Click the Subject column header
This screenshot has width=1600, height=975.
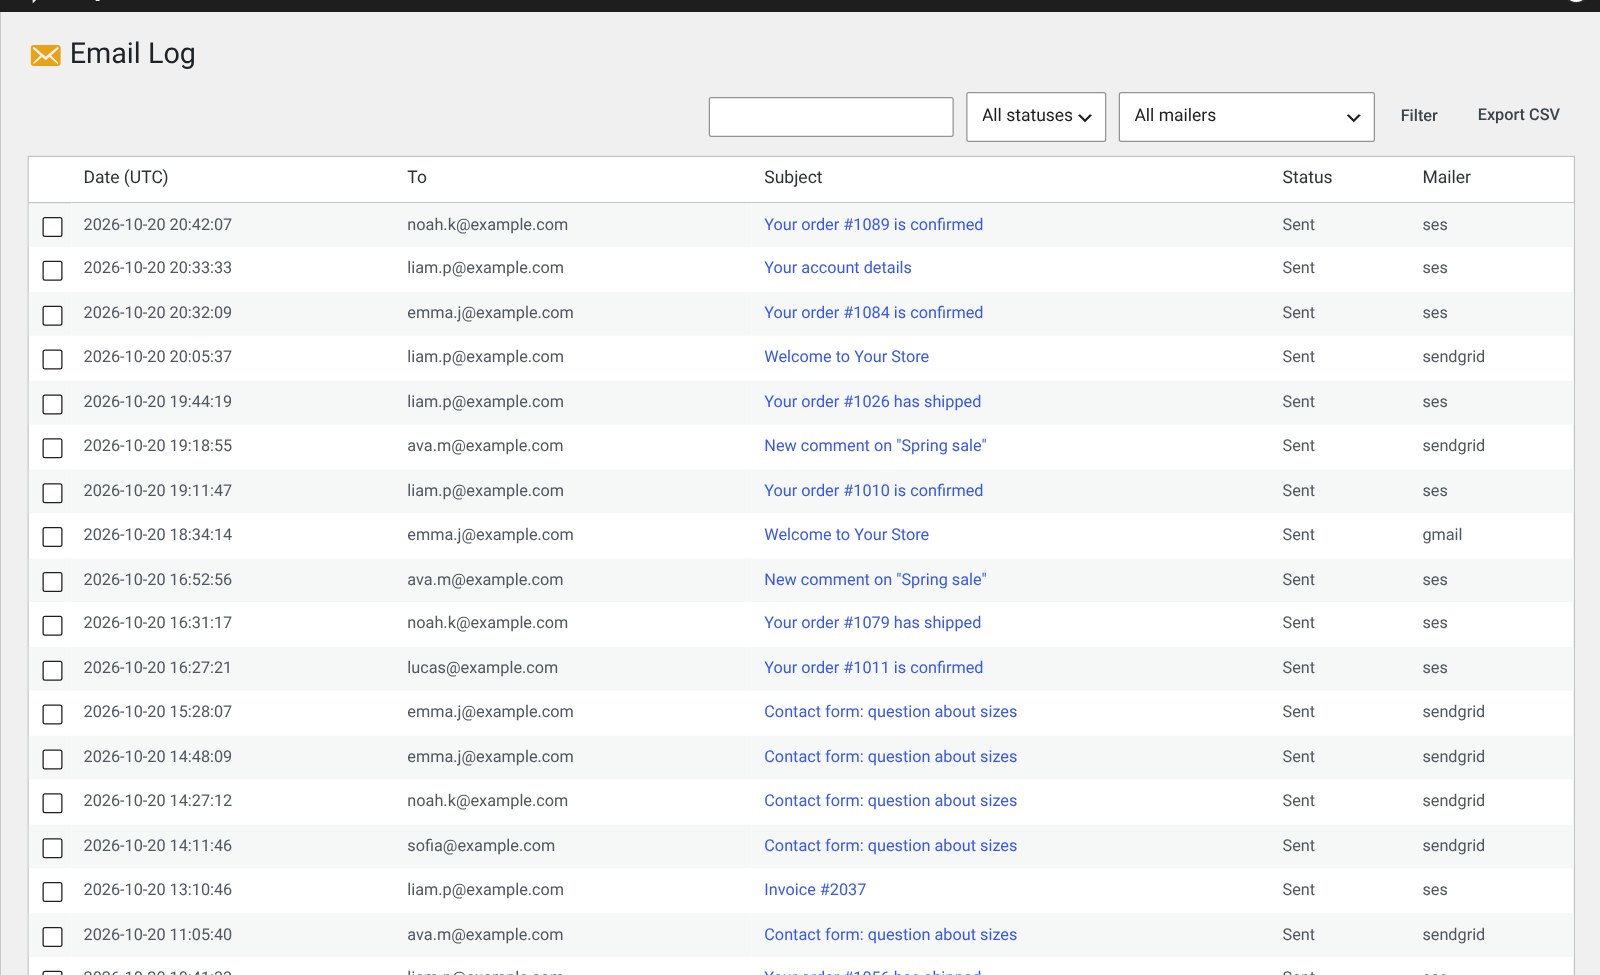click(x=793, y=177)
